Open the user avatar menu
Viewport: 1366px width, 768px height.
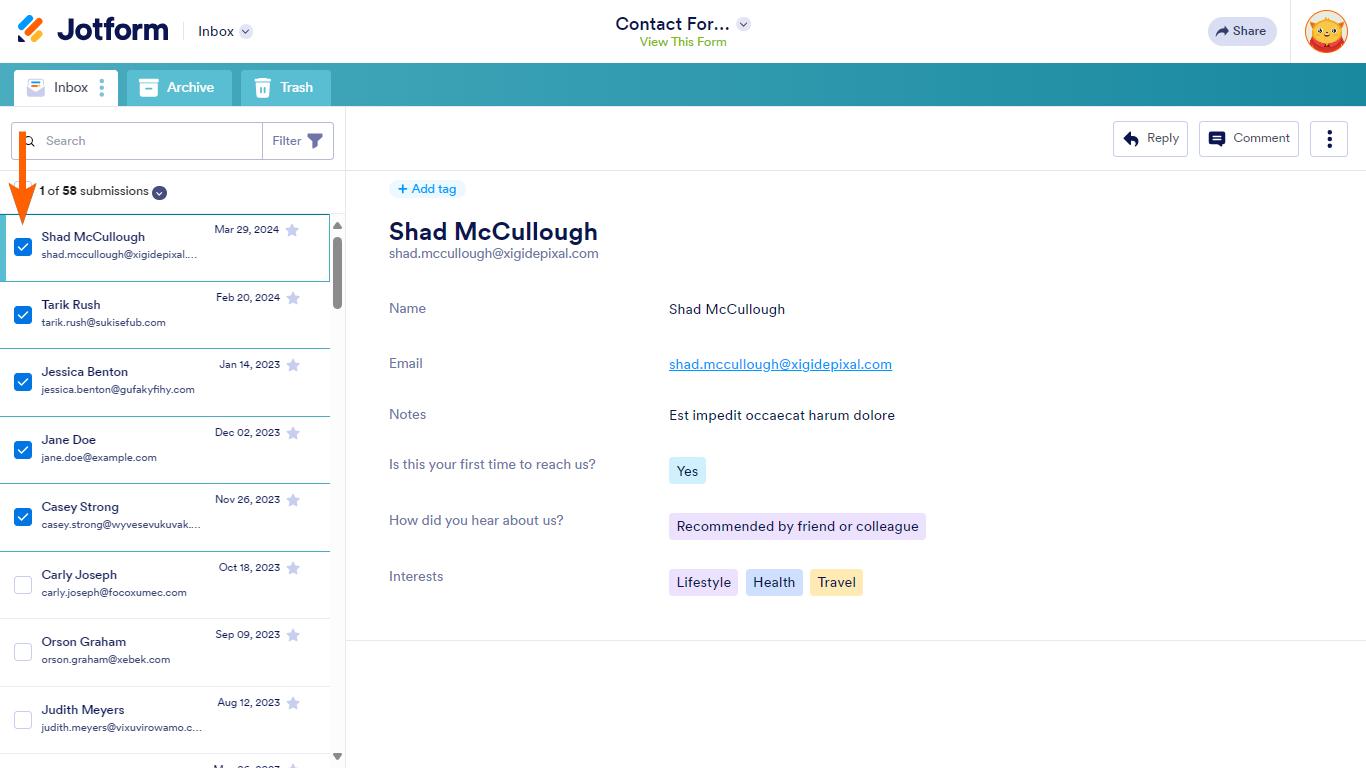(1326, 31)
